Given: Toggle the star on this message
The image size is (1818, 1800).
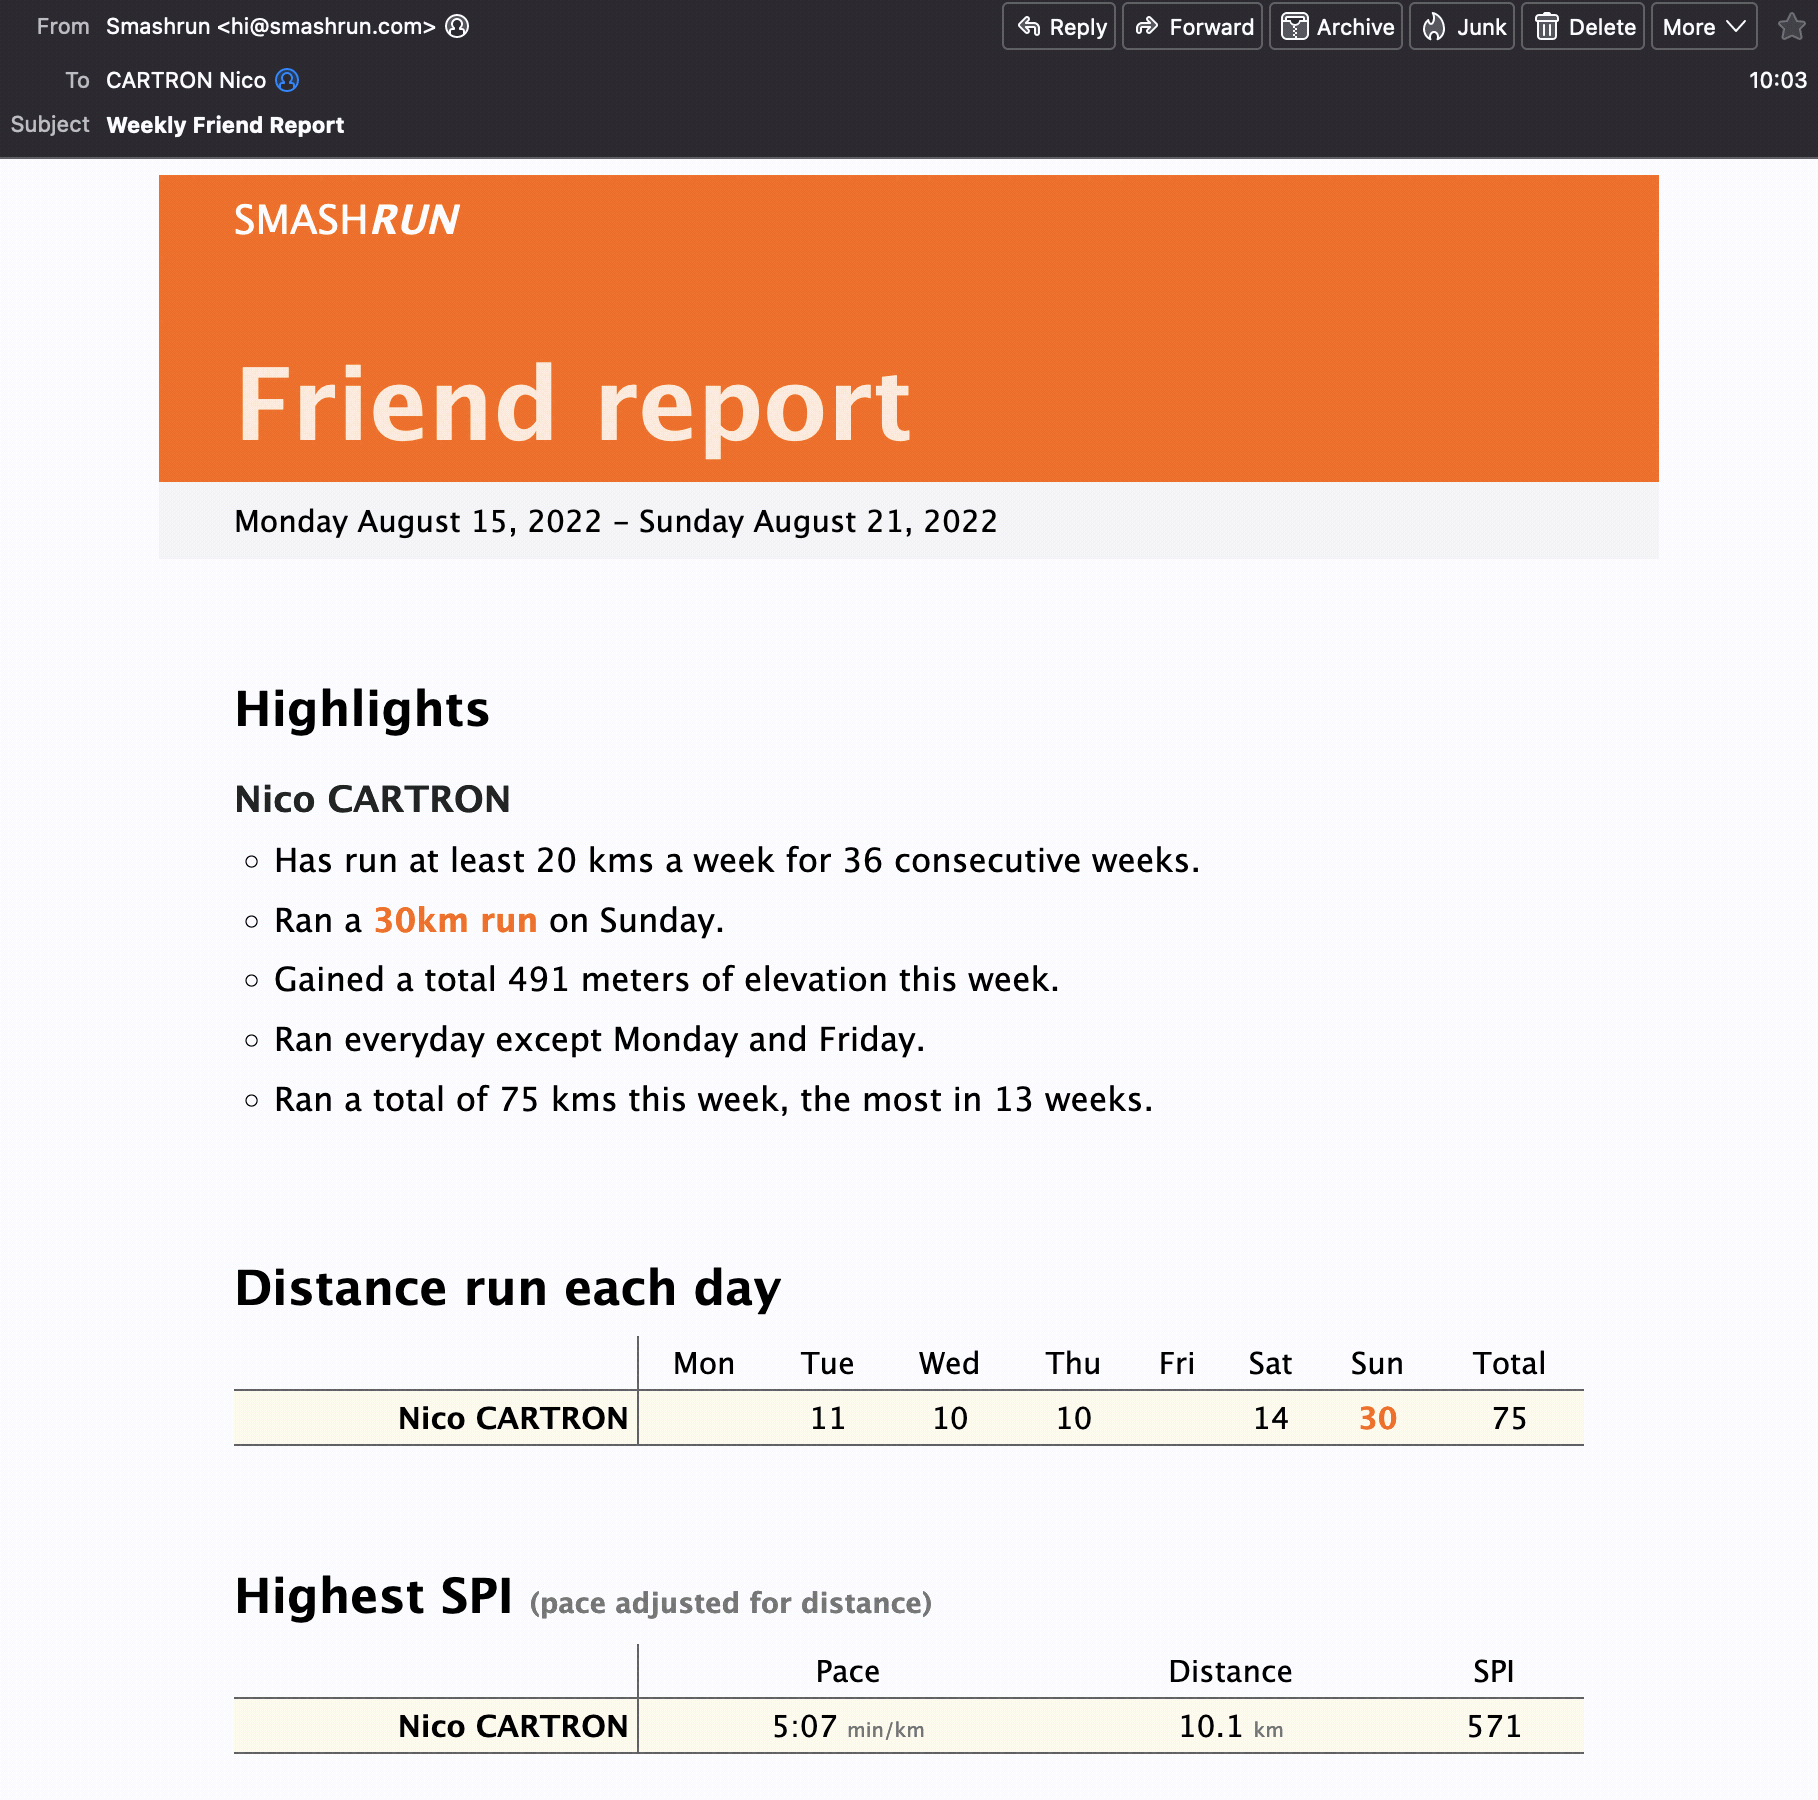Looking at the screenshot, I should (x=1791, y=27).
